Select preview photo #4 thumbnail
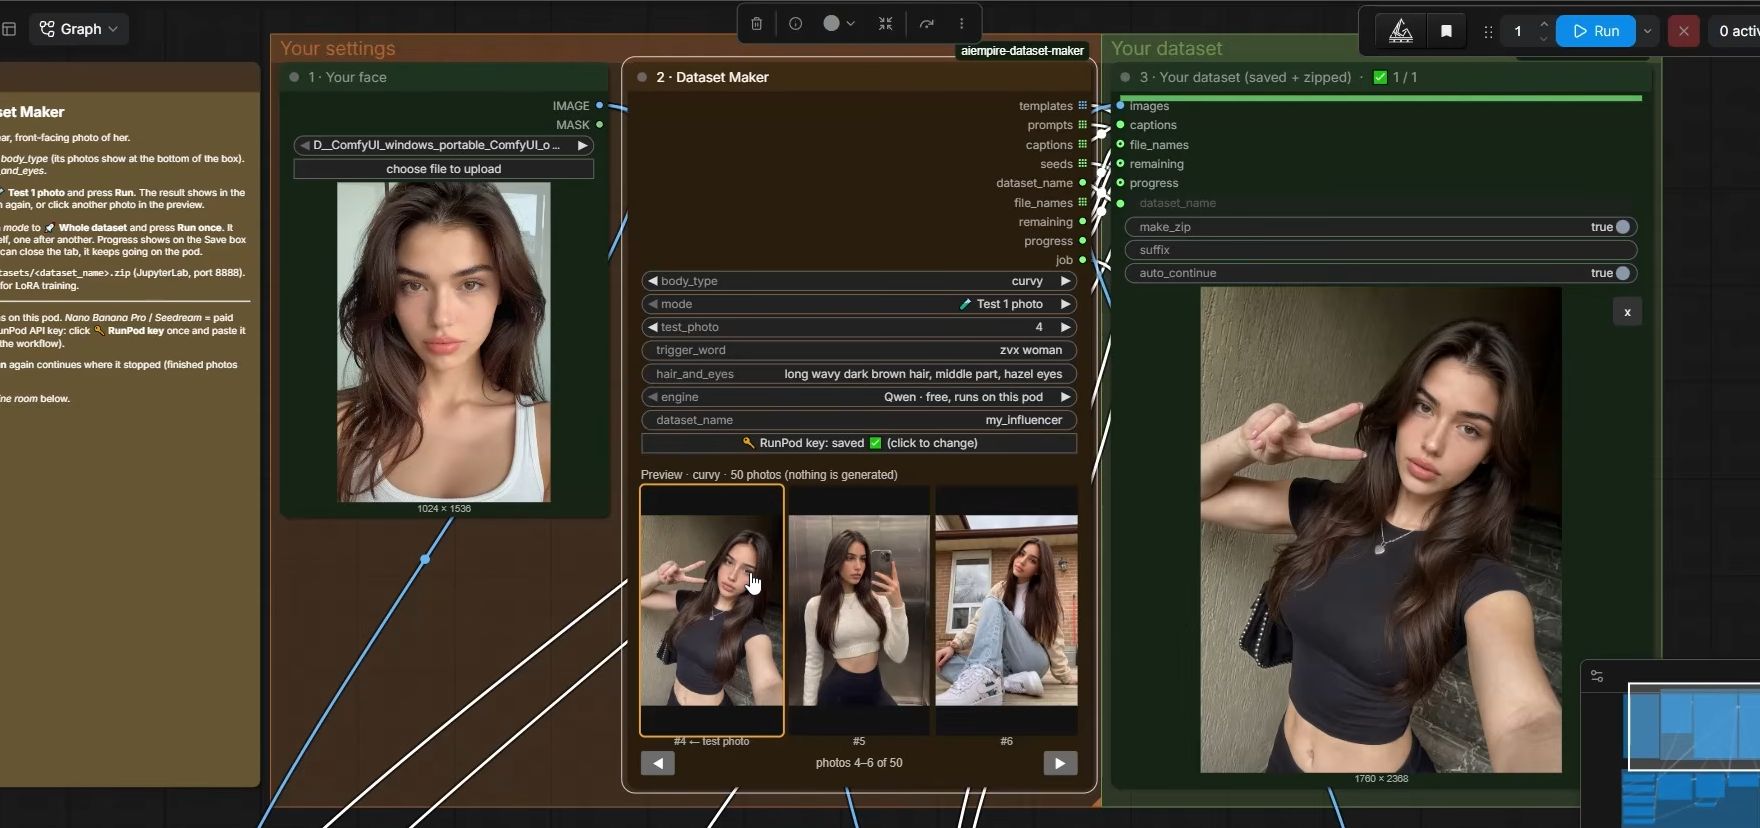 (x=712, y=610)
